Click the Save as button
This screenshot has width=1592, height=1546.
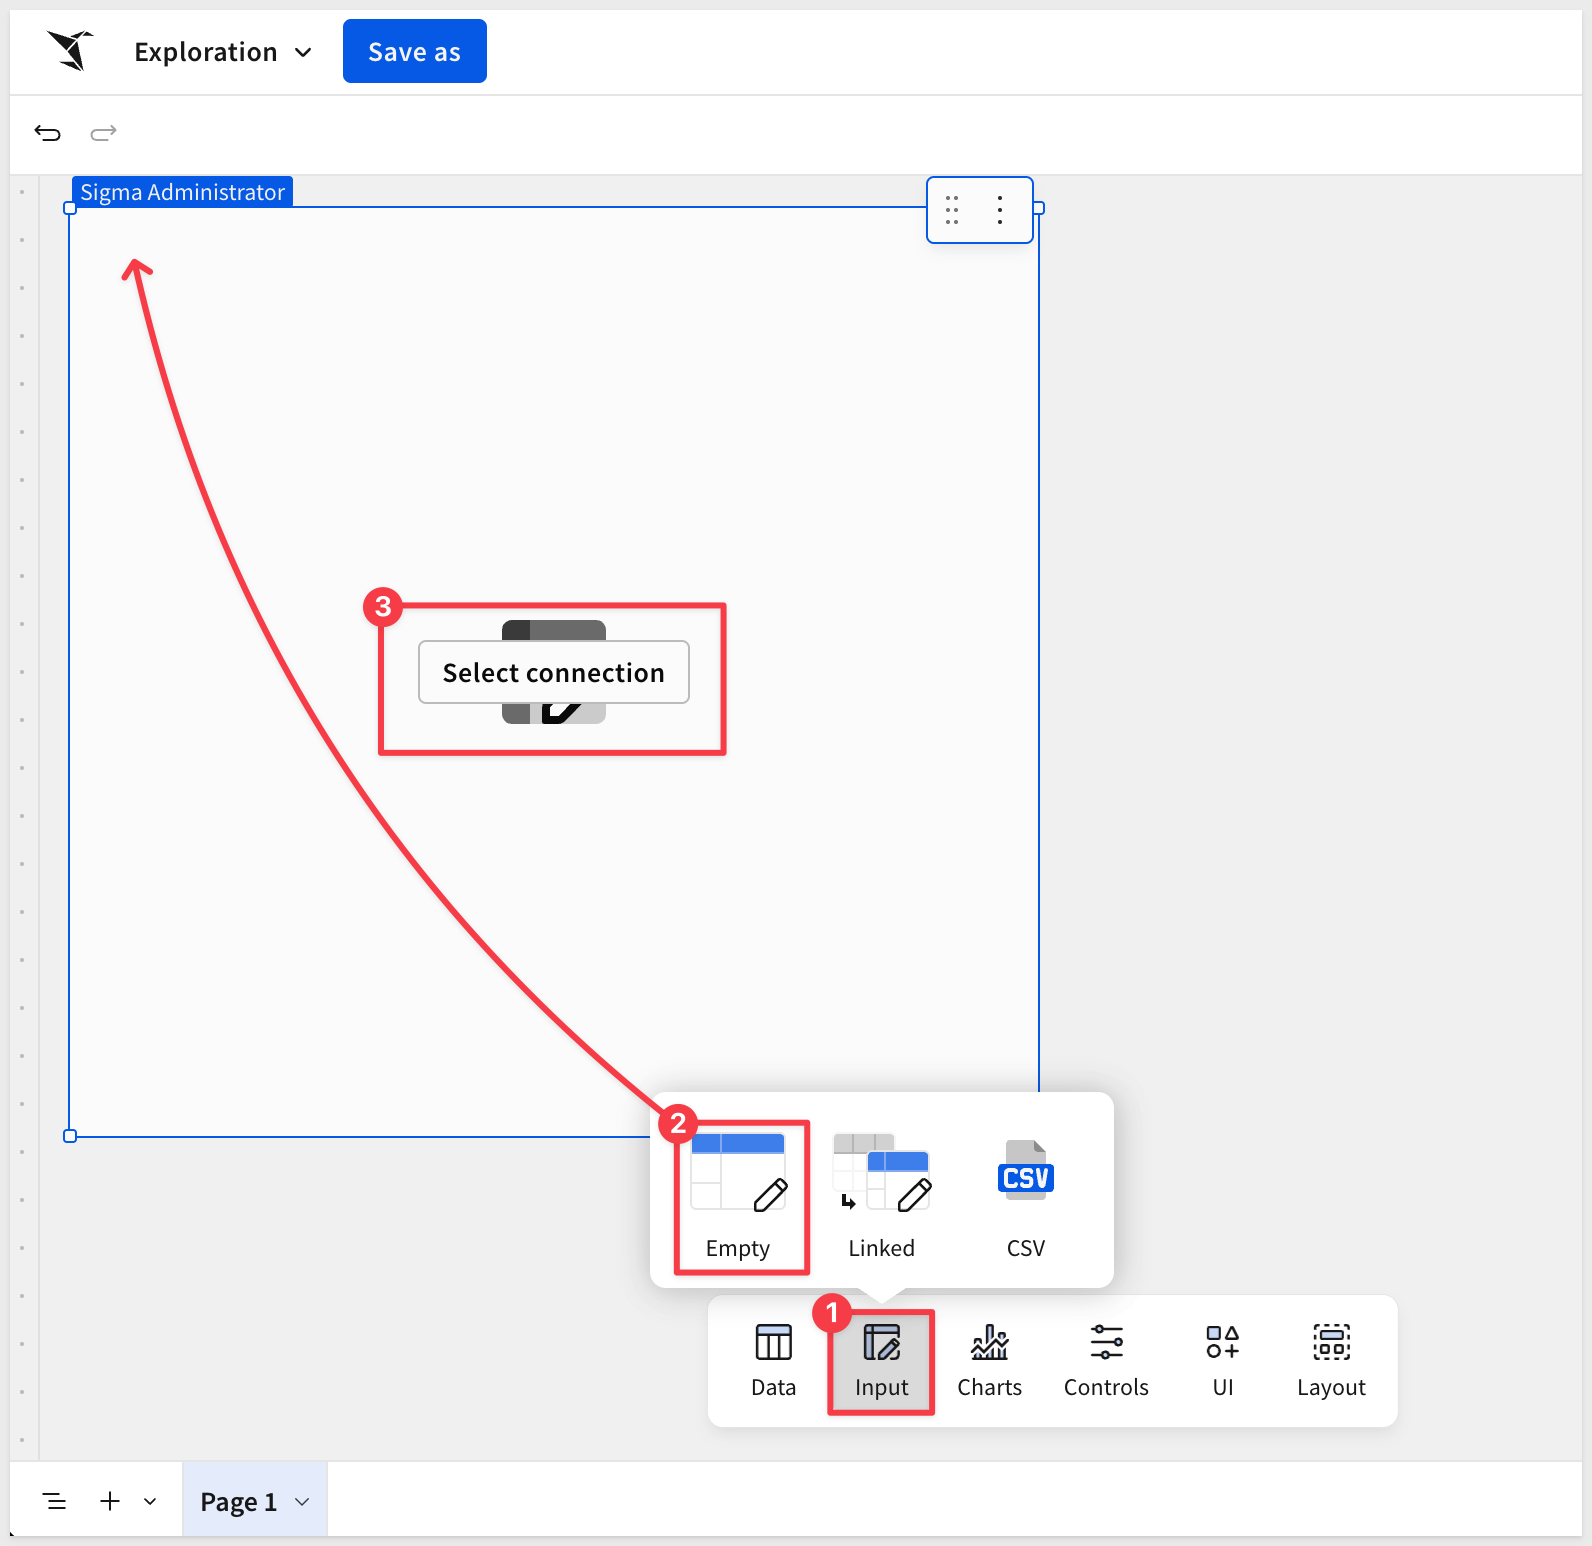point(414,52)
